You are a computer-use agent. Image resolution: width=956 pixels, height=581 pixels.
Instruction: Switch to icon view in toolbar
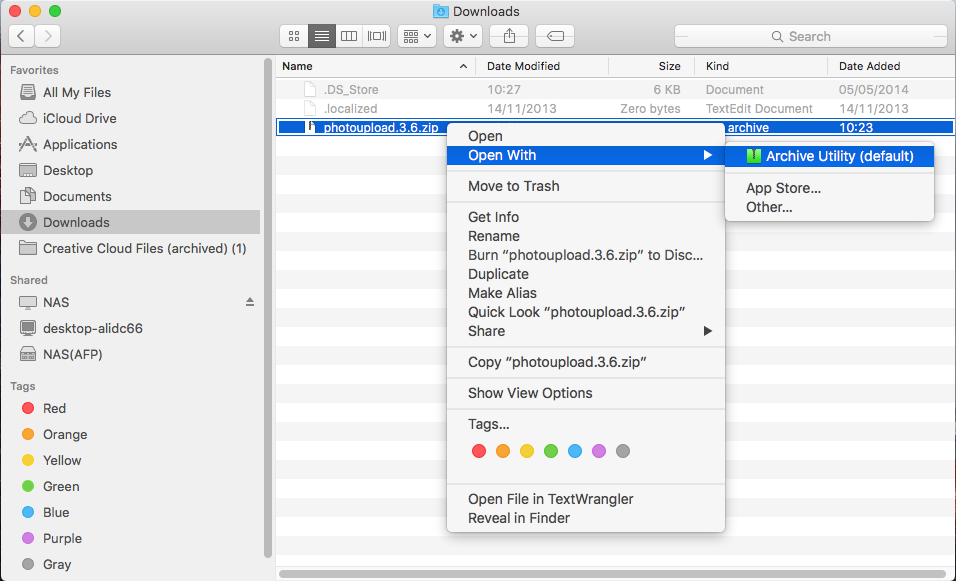pyautogui.click(x=294, y=36)
